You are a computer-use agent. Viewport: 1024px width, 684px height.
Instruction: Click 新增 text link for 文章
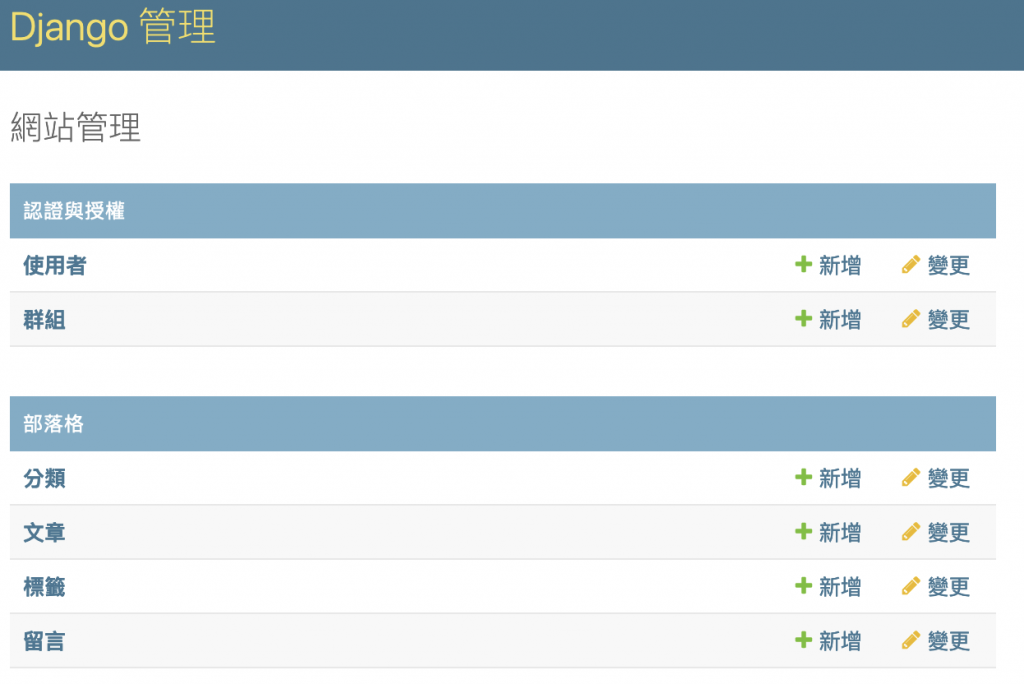click(840, 532)
